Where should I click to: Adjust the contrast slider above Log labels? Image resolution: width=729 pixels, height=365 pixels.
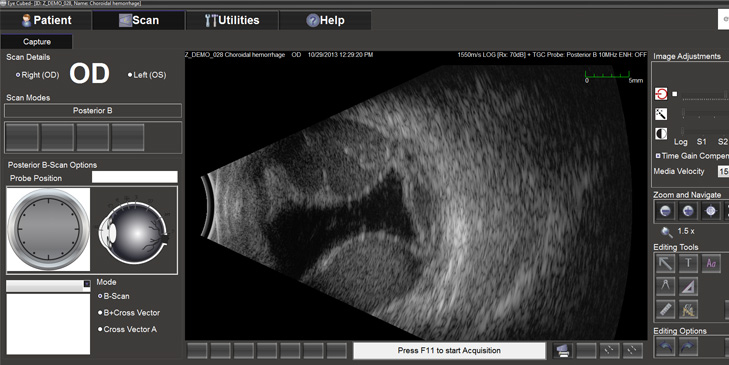(x=705, y=132)
